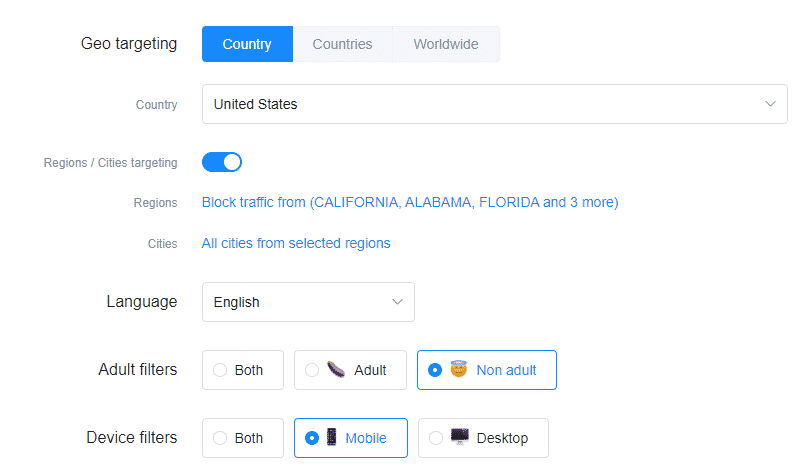Select Adult radio button
This screenshot has width=804, height=473.
pos(312,370)
